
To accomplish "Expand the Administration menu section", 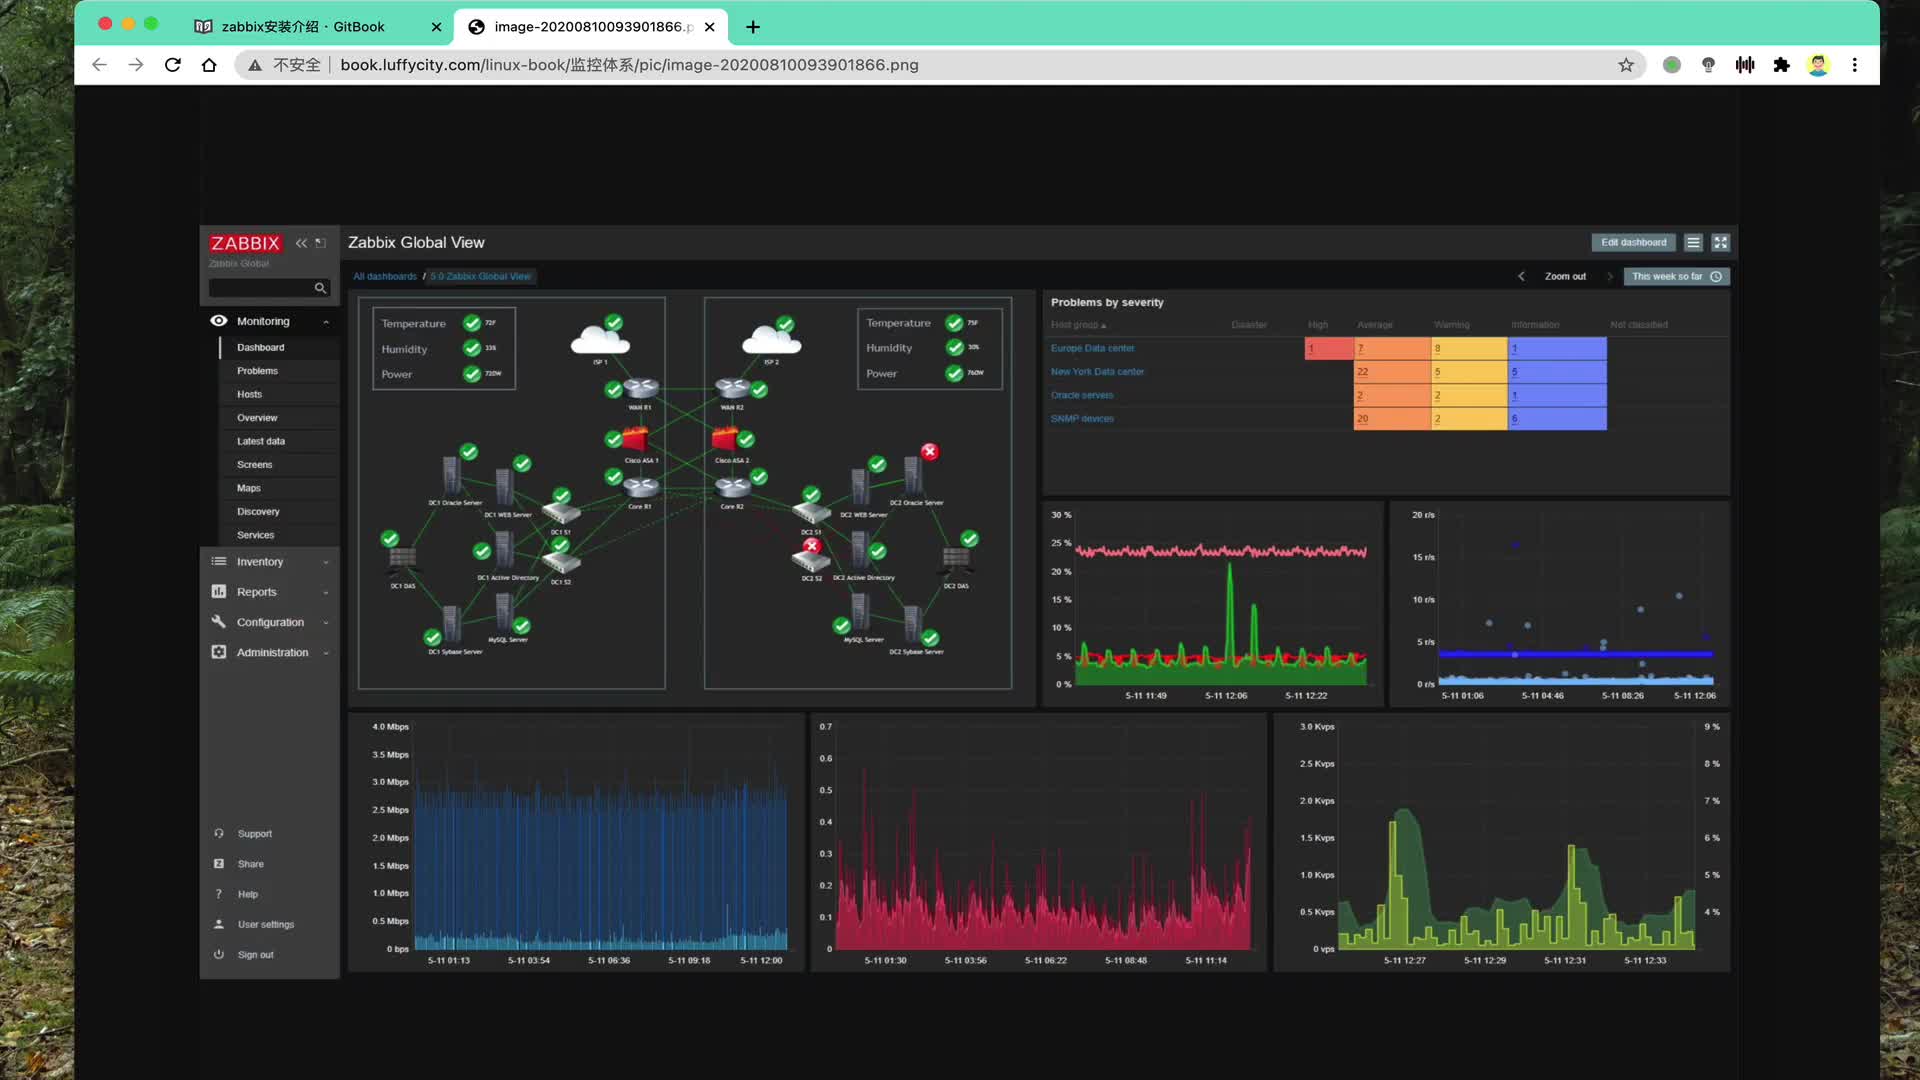I will (x=326, y=653).
